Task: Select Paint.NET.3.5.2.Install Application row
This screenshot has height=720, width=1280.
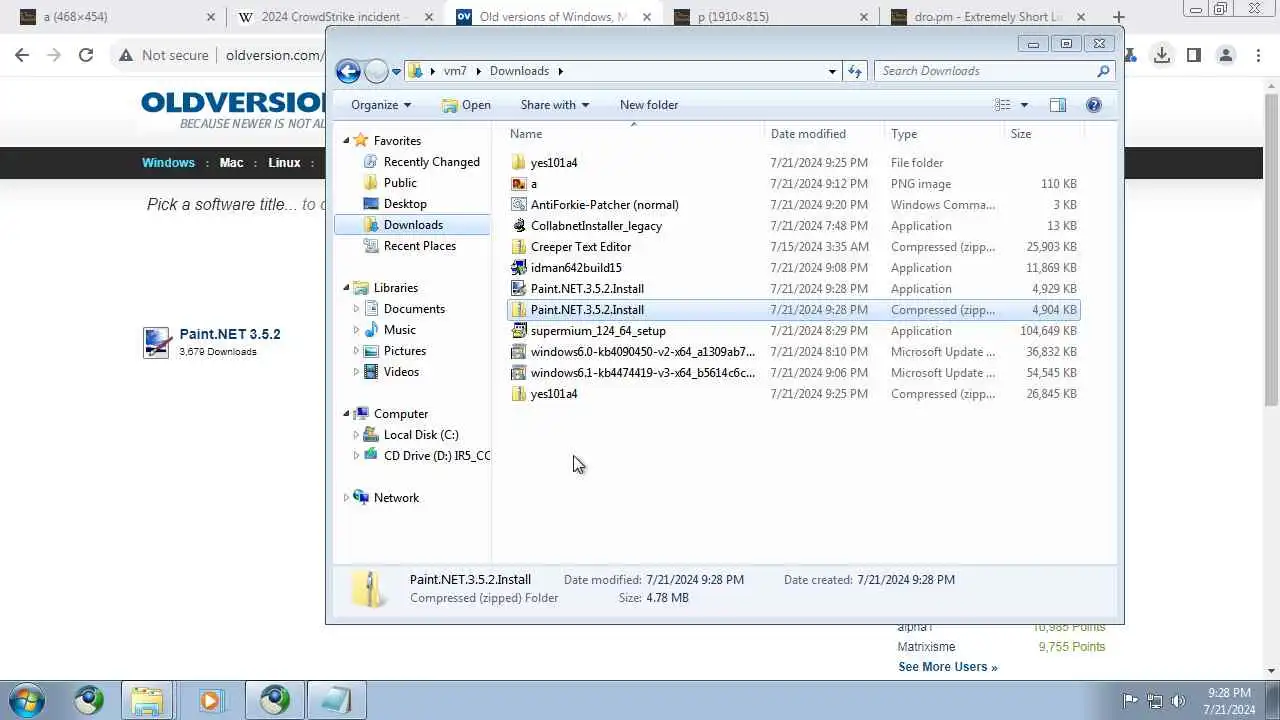Action: coord(794,289)
